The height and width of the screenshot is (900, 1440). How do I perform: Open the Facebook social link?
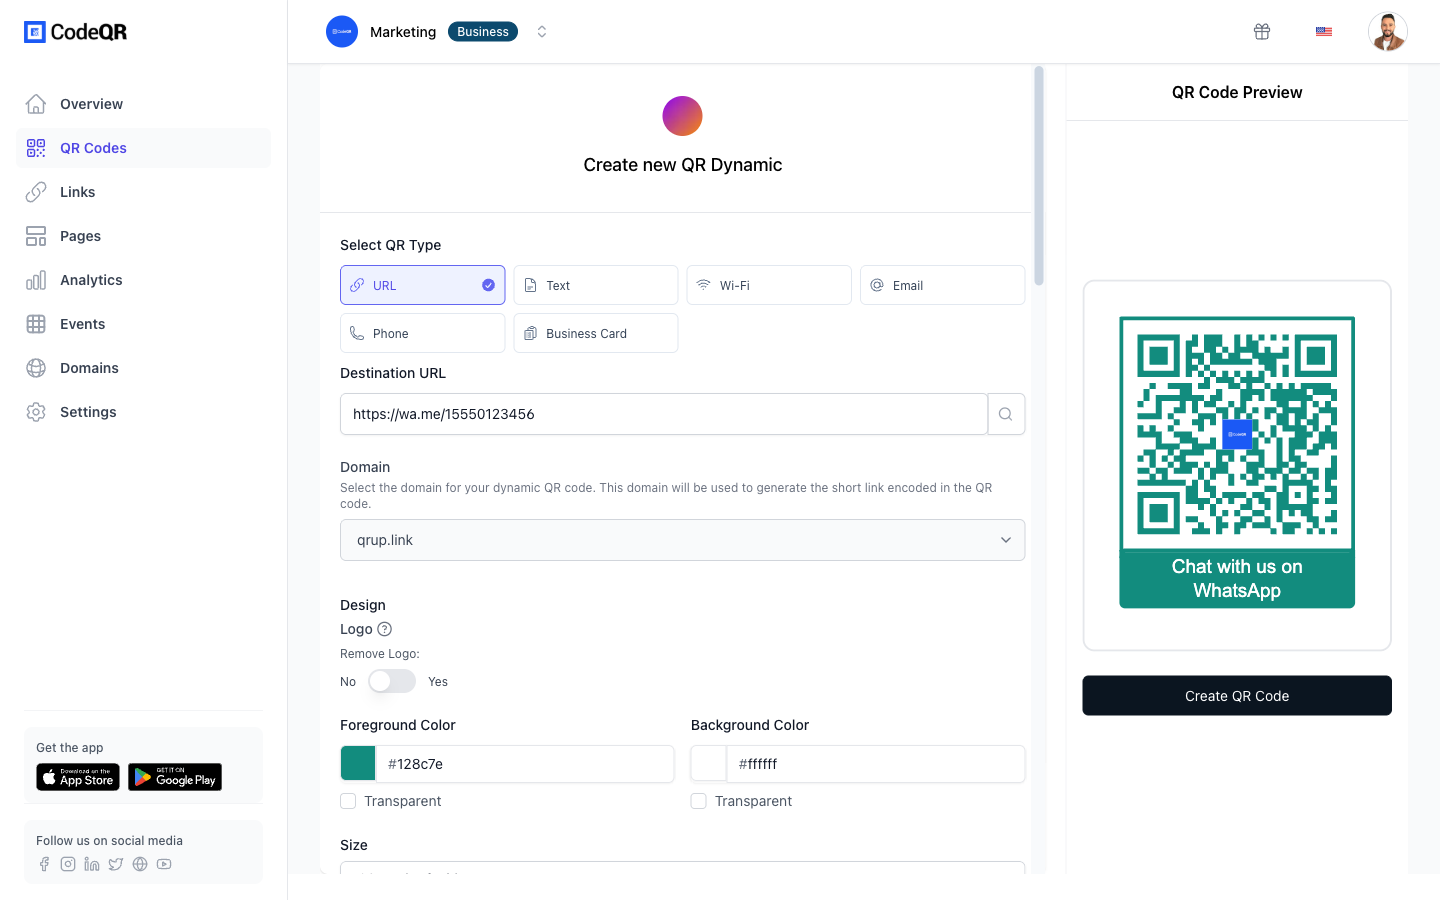coord(44,864)
